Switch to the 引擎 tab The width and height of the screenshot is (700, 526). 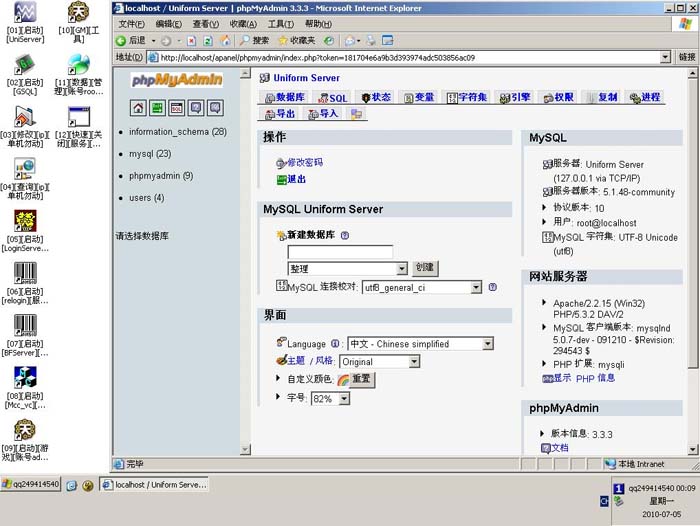[515, 97]
